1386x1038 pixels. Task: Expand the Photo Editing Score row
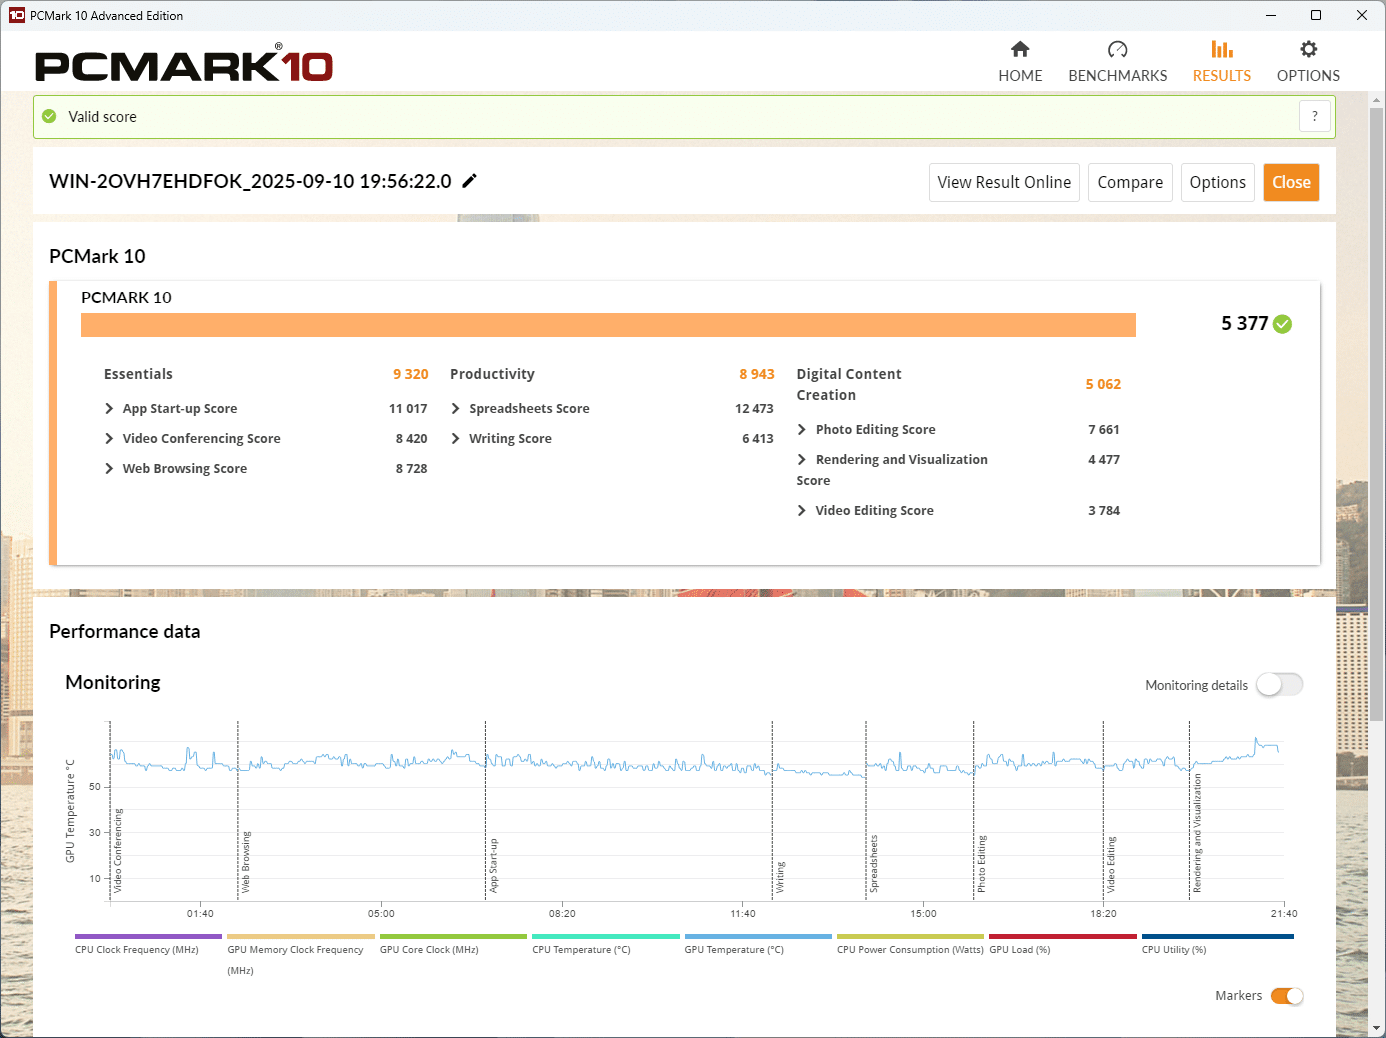[x=802, y=430]
